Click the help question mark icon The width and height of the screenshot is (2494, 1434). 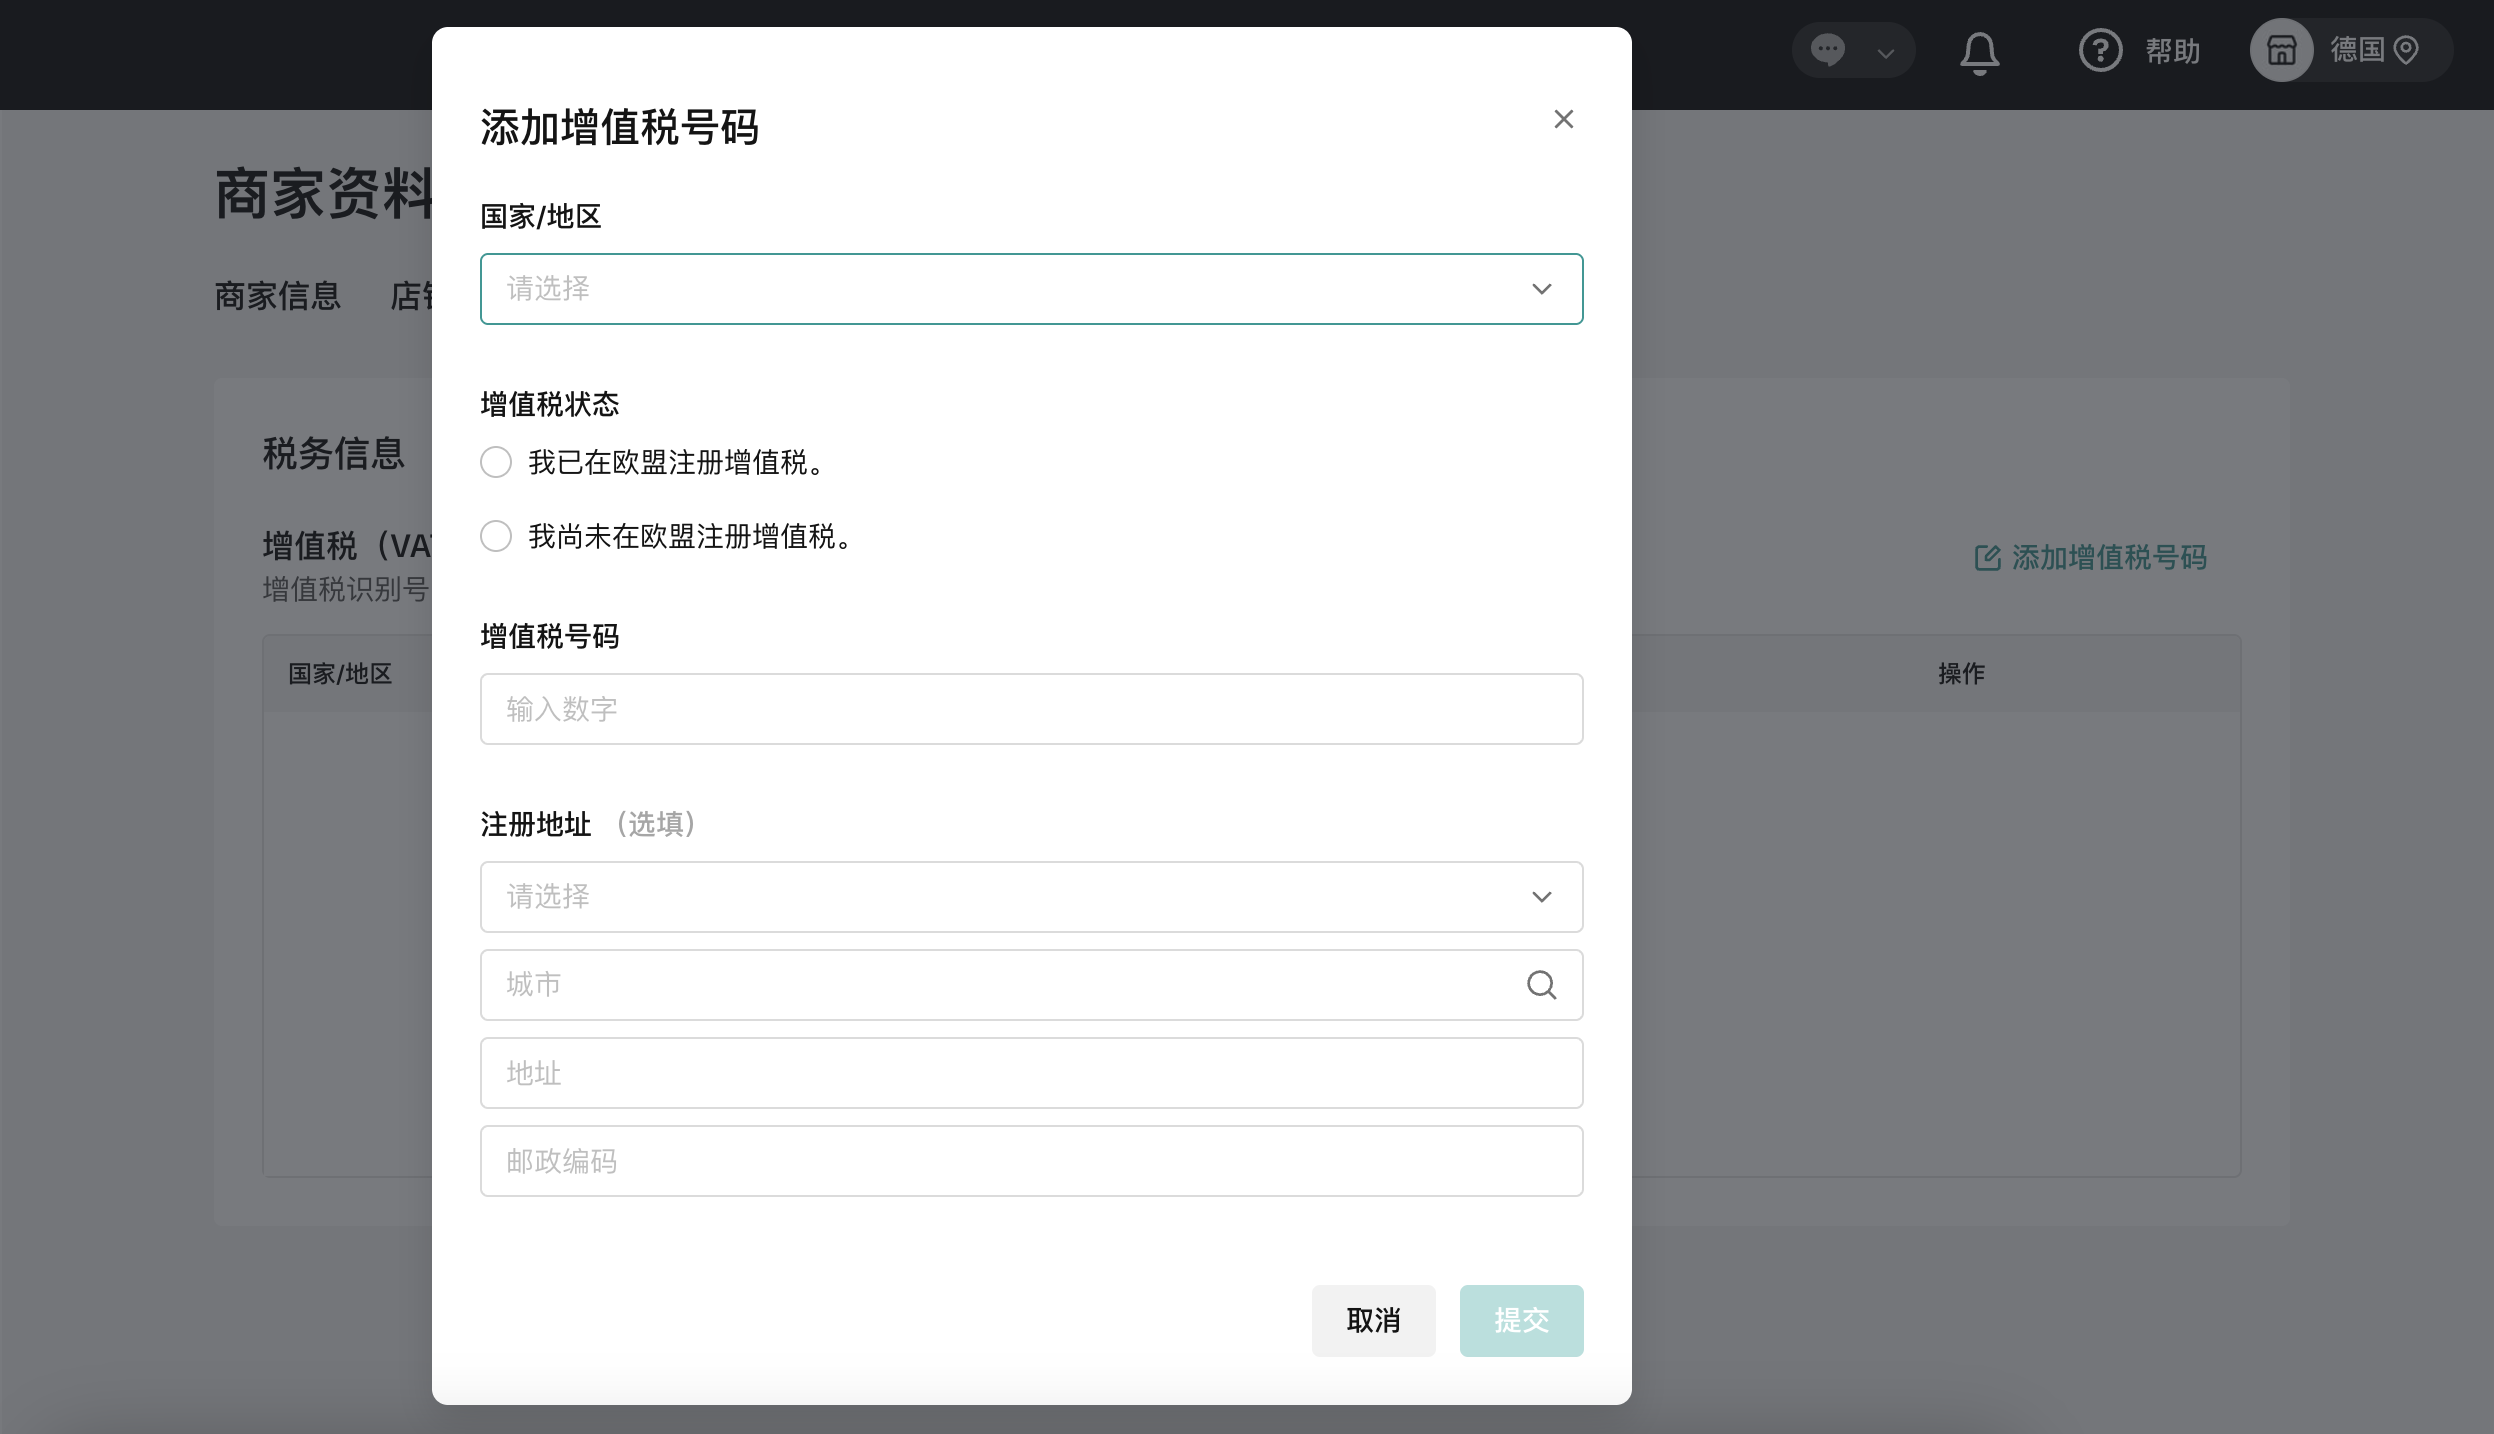coord(2100,50)
